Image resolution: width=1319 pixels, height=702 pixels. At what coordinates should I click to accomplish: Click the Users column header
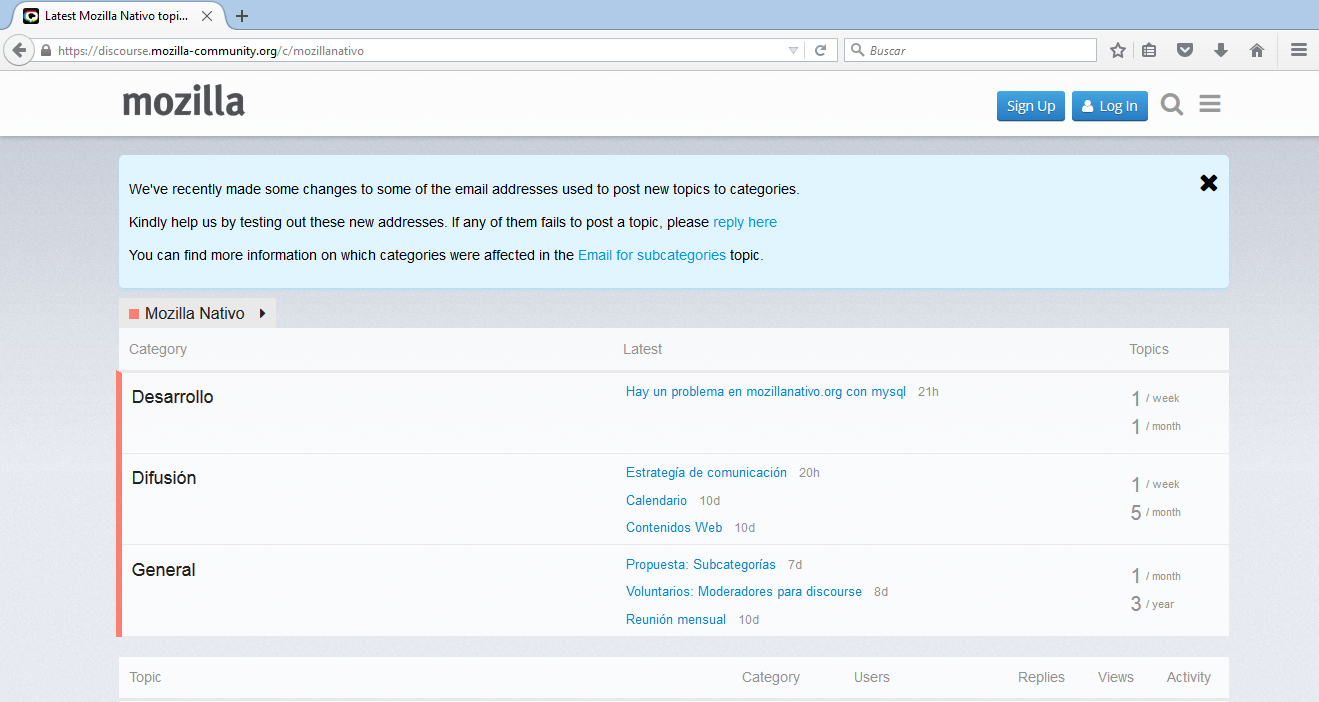pos(872,677)
